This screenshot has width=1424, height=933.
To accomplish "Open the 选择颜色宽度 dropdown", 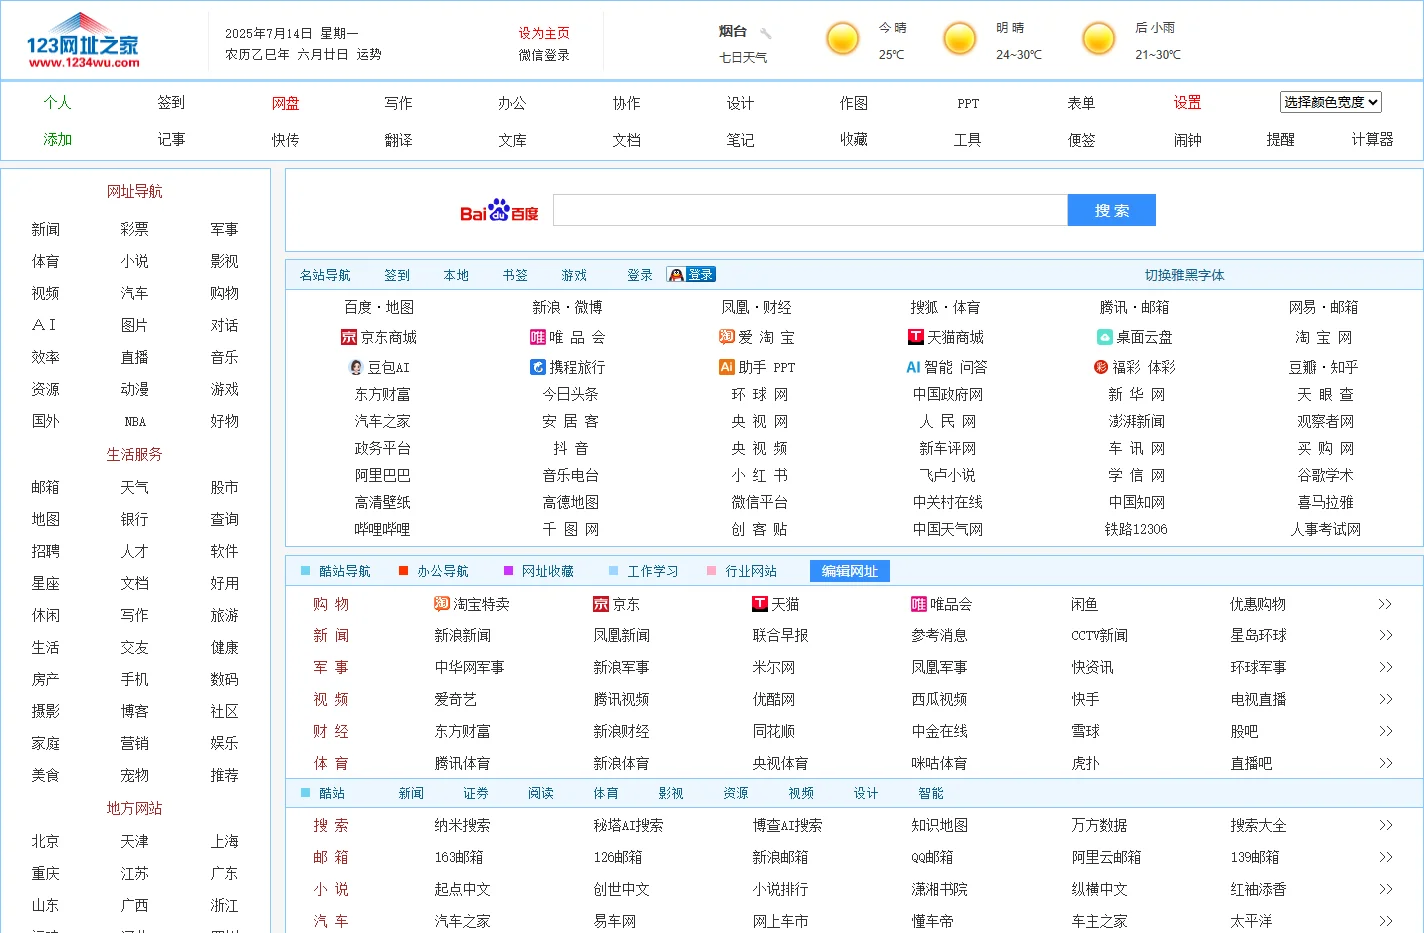I will [x=1331, y=102].
